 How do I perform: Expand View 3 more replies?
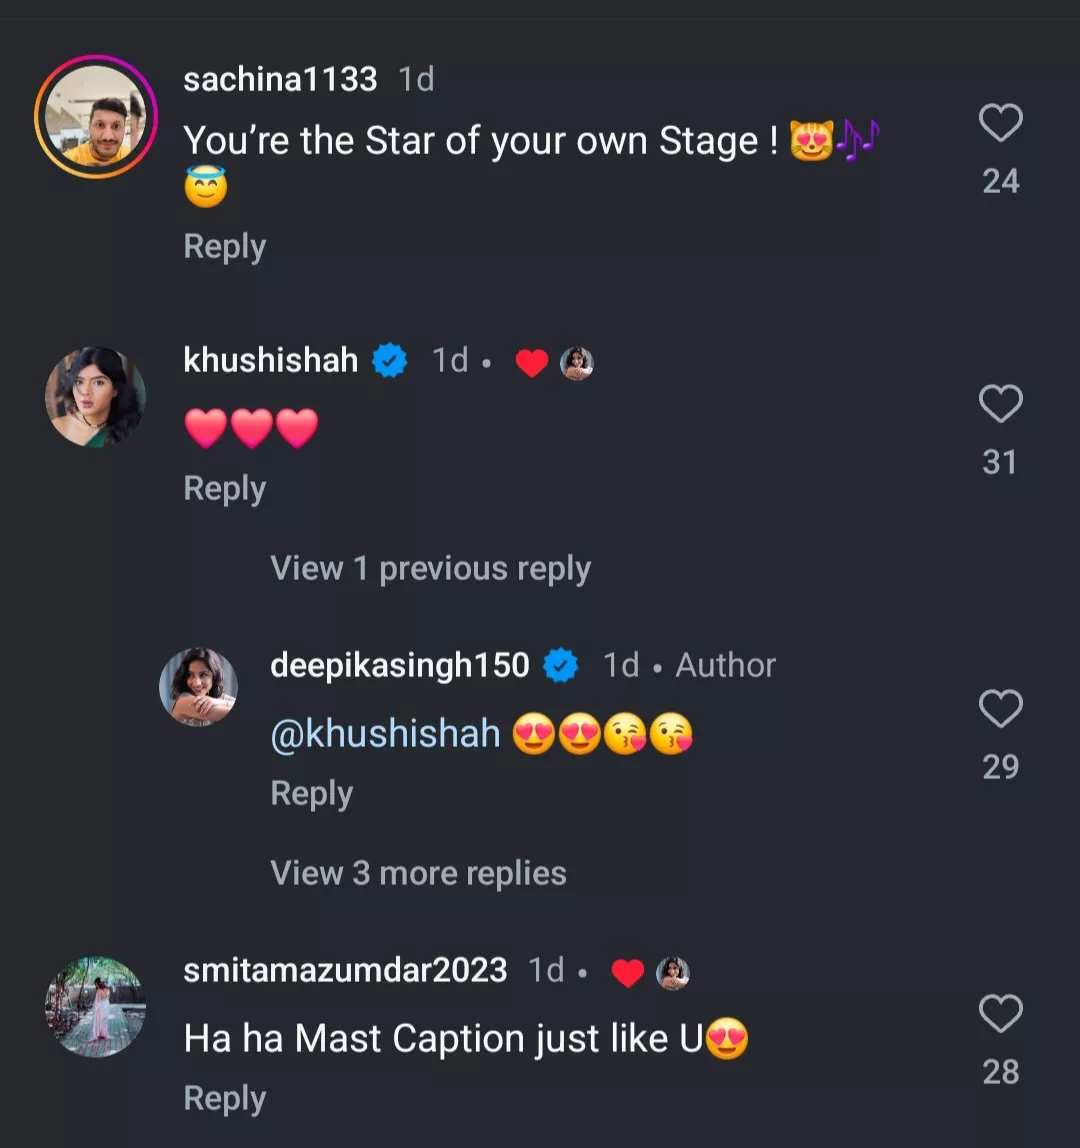click(x=418, y=873)
